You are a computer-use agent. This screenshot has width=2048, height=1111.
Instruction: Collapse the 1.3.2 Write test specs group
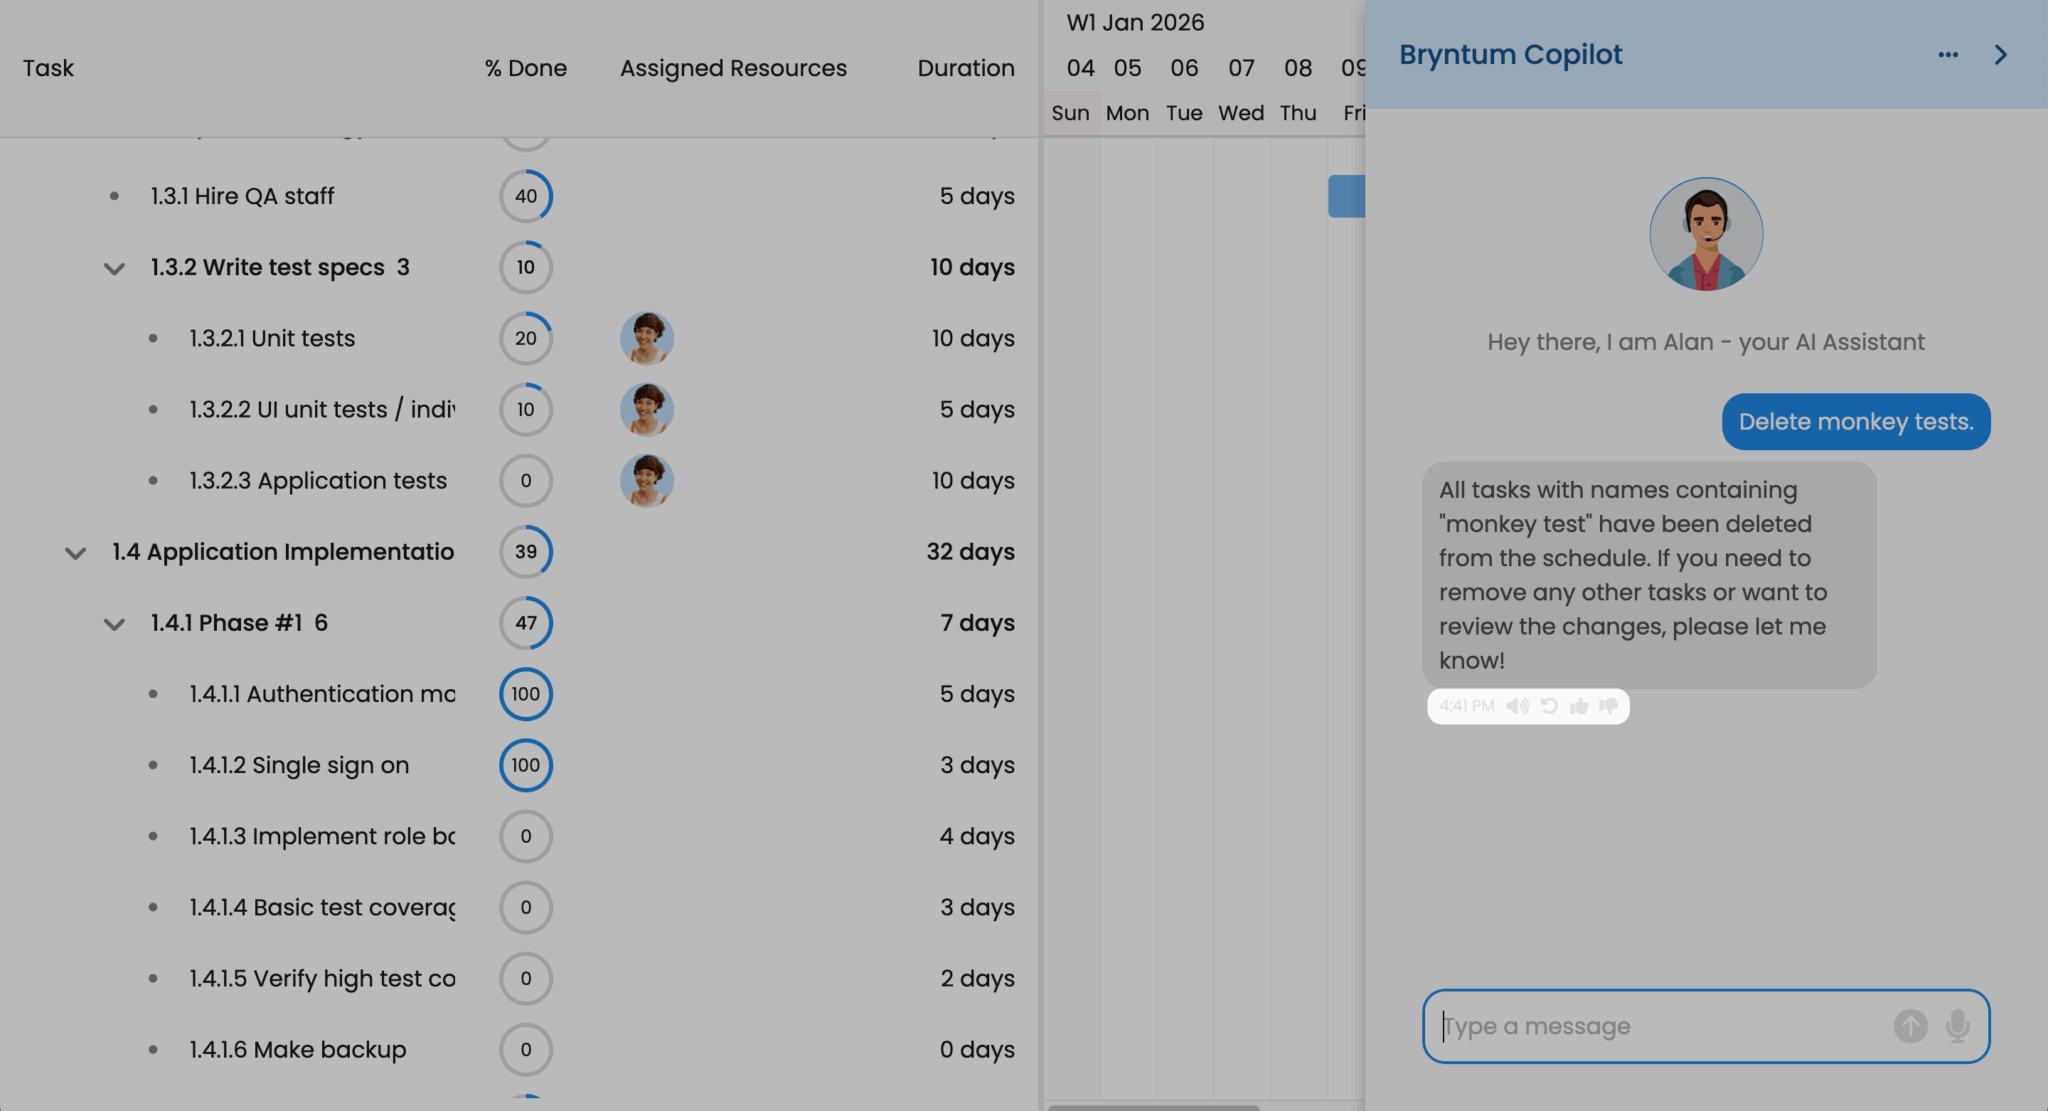(x=114, y=268)
